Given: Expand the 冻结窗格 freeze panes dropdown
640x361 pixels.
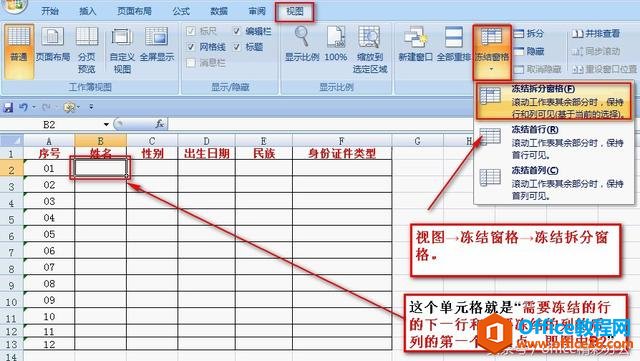Looking at the screenshot, I should [491, 70].
